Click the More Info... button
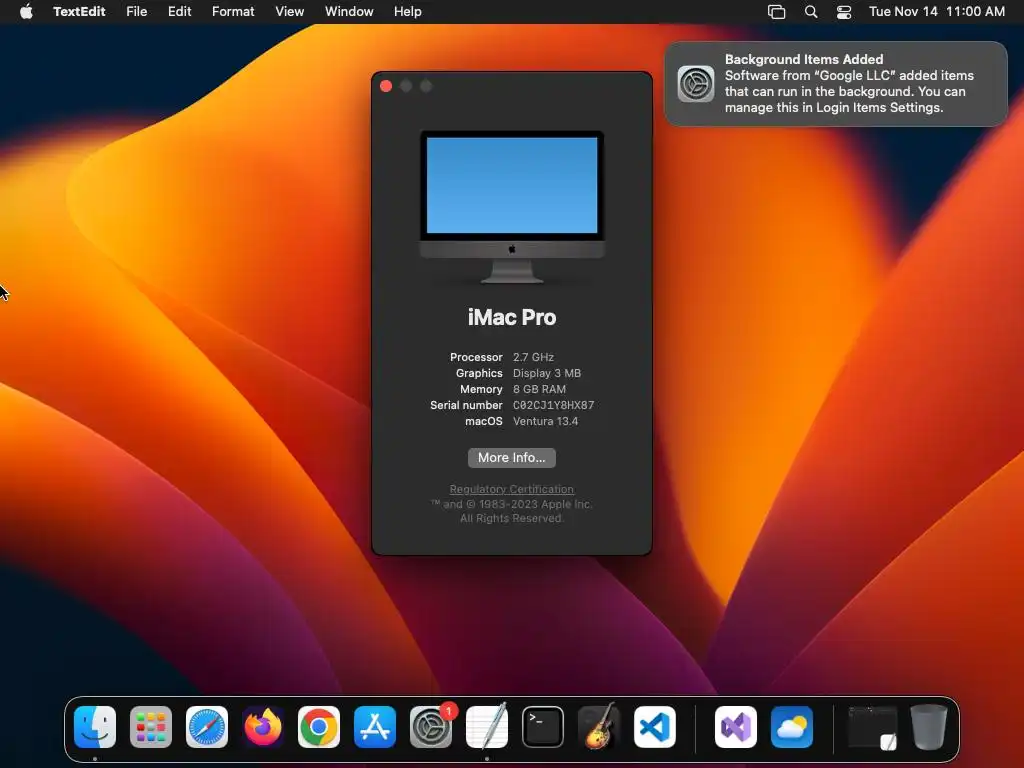The width and height of the screenshot is (1024, 768). (x=512, y=458)
